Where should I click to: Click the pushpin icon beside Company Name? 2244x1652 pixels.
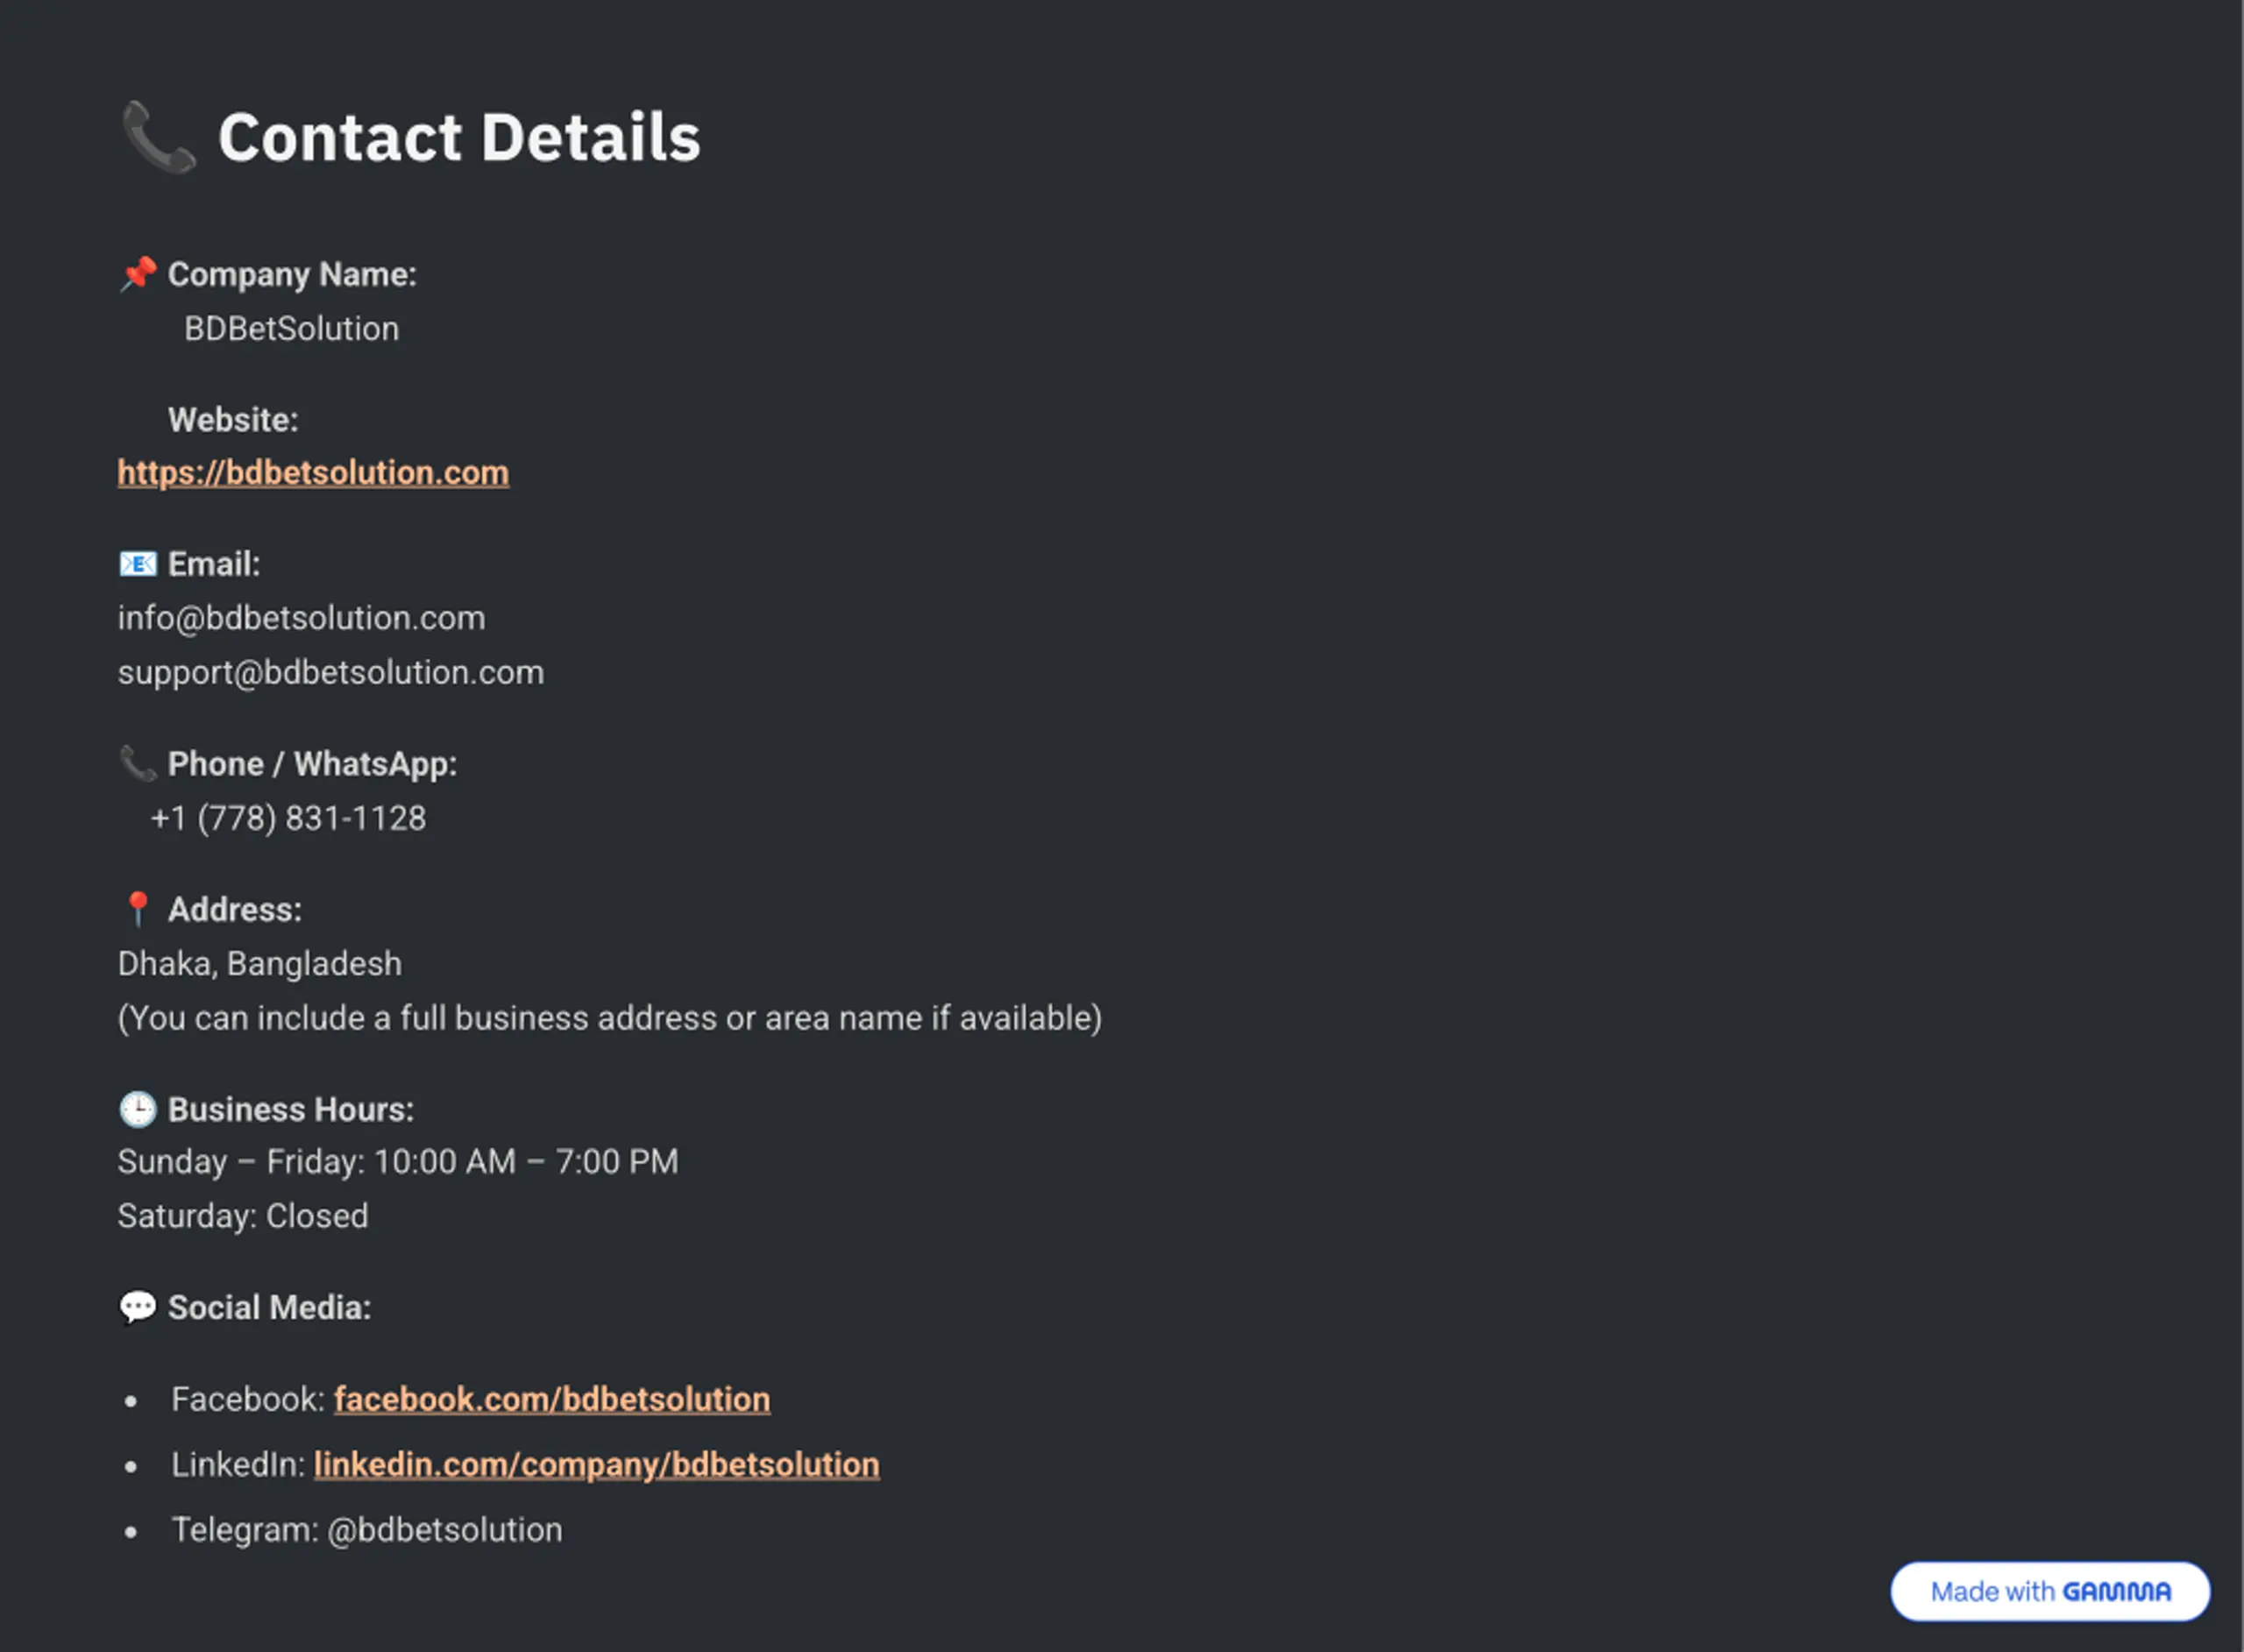pyautogui.click(x=138, y=274)
